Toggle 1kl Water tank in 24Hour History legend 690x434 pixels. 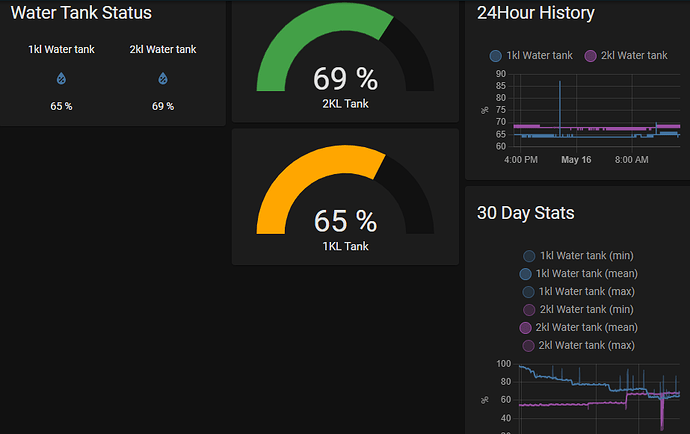tap(531, 56)
